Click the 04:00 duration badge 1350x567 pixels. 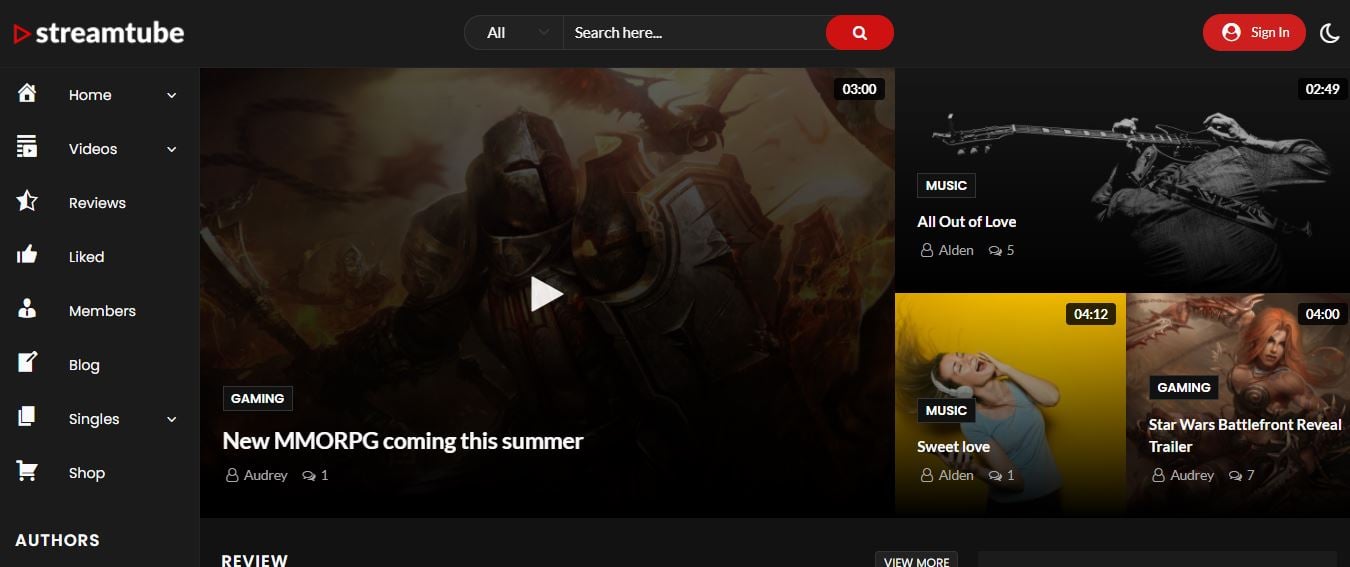(1322, 314)
